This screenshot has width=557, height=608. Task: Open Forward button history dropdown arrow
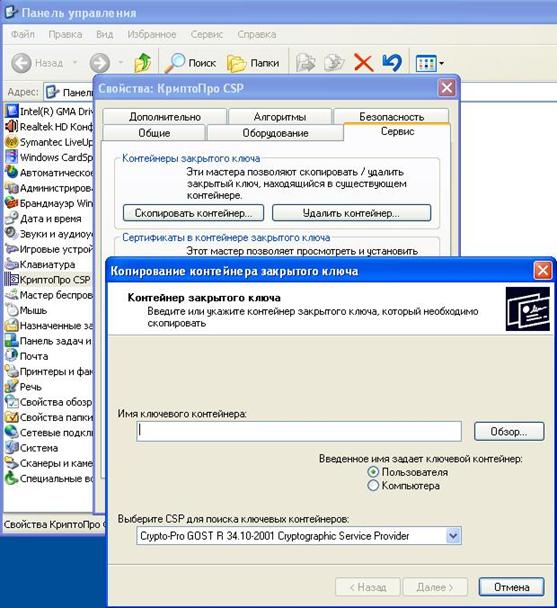pyautogui.click(x=121, y=62)
